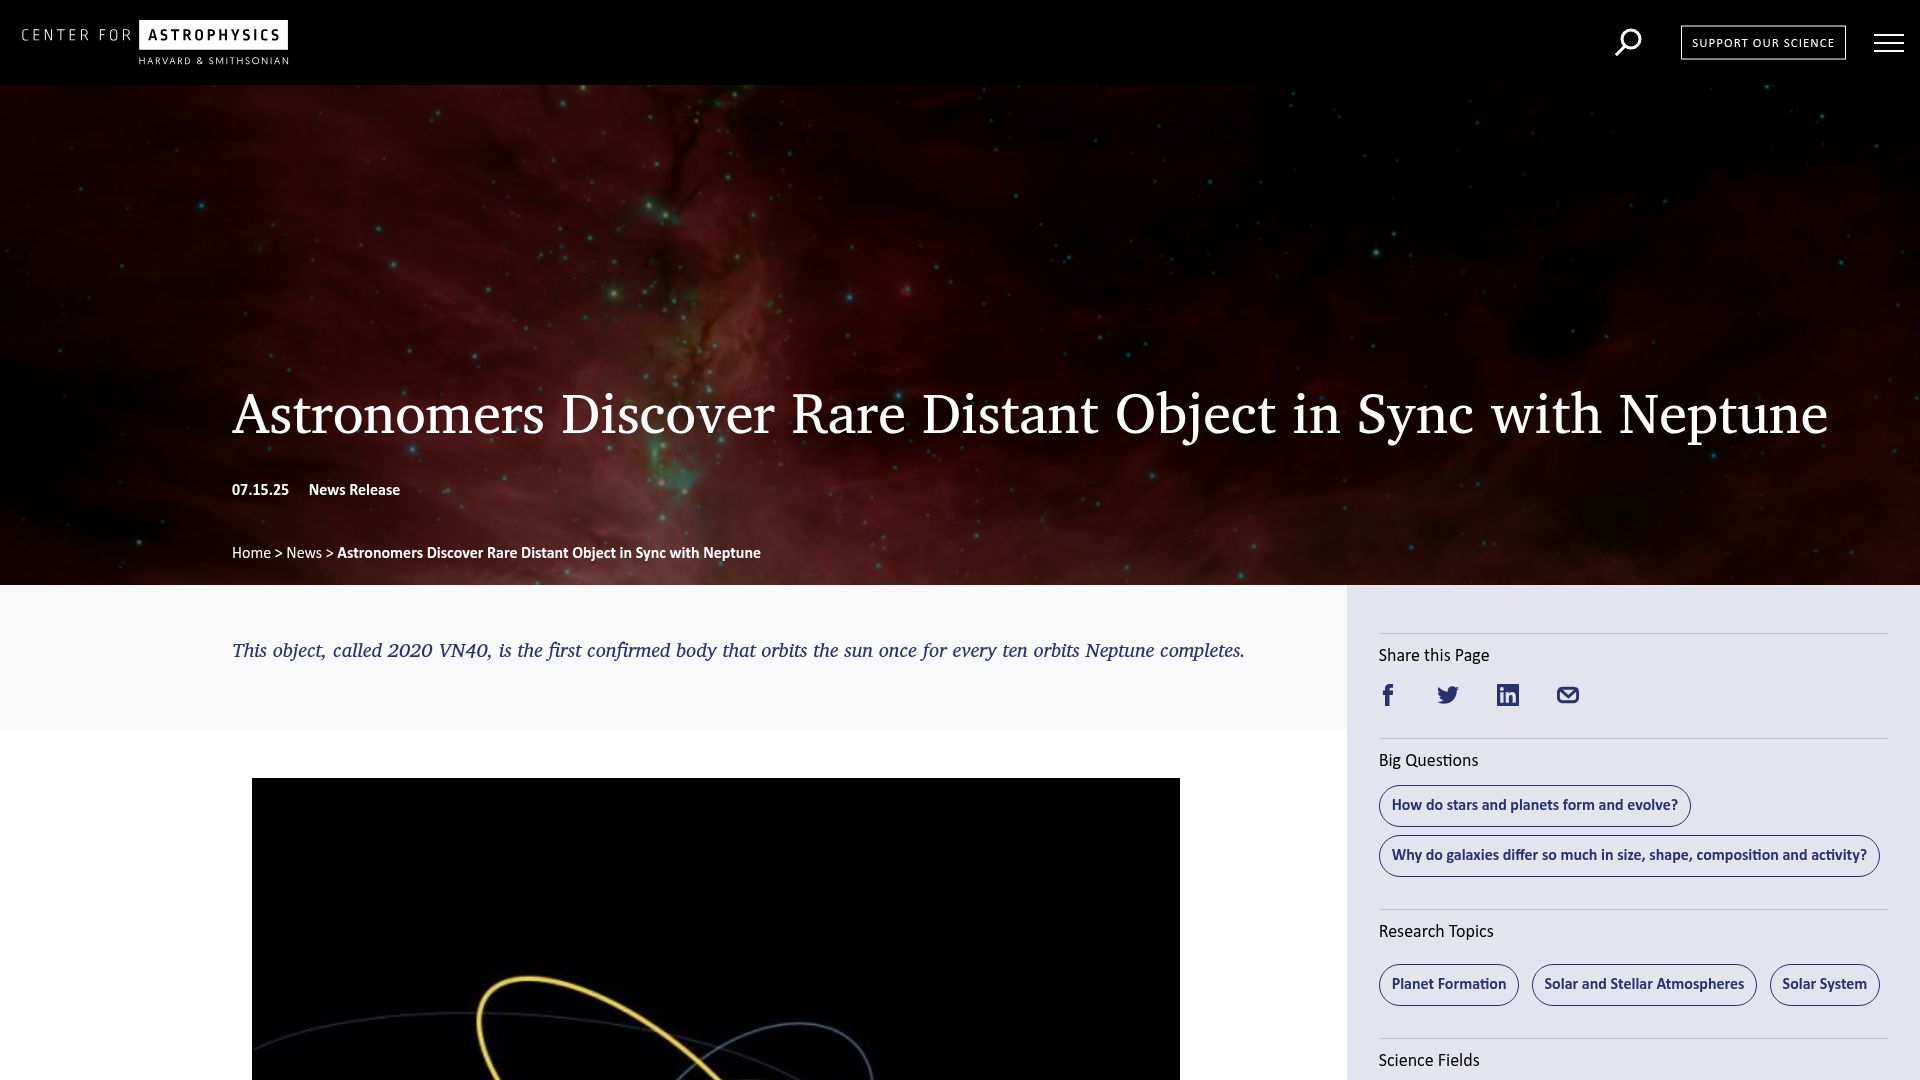Viewport: 1920px width, 1080px height.
Task: Share page on LinkedIn
Action: click(x=1508, y=695)
